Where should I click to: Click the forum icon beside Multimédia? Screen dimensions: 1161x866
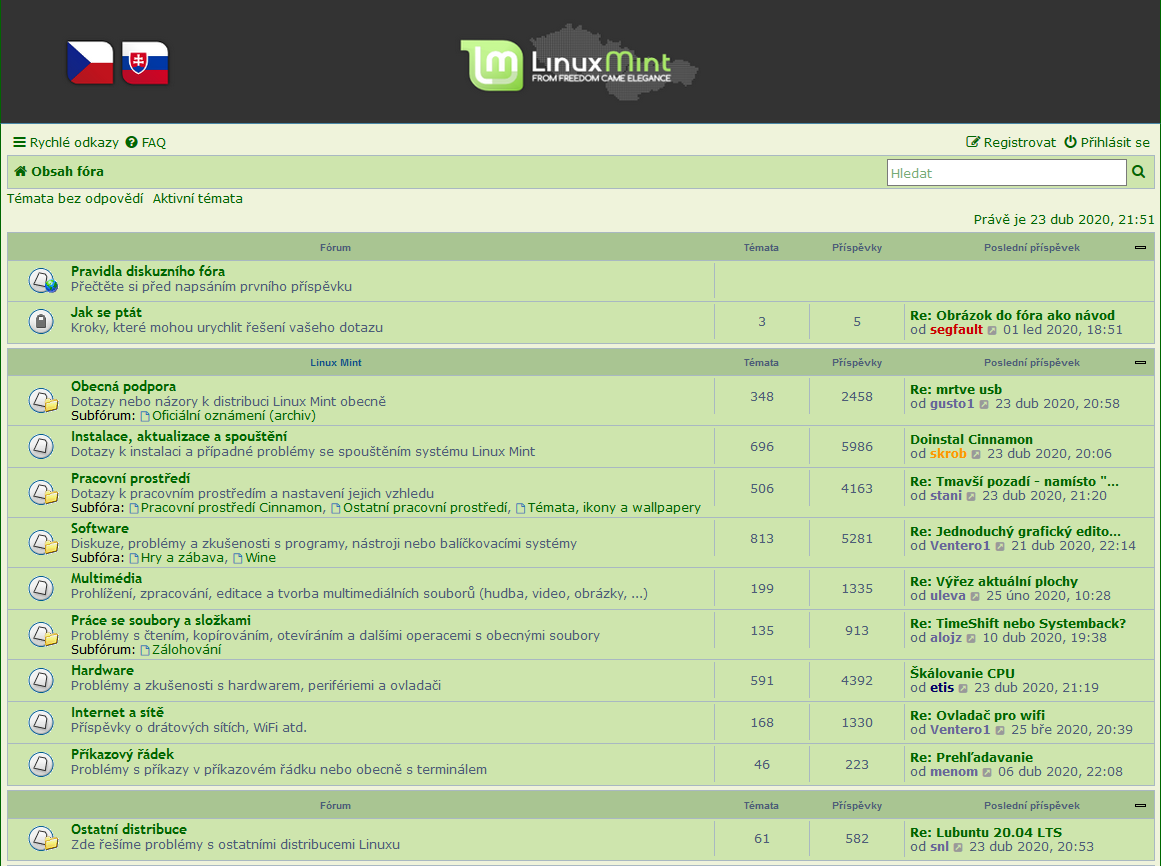[x=41, y=587]
